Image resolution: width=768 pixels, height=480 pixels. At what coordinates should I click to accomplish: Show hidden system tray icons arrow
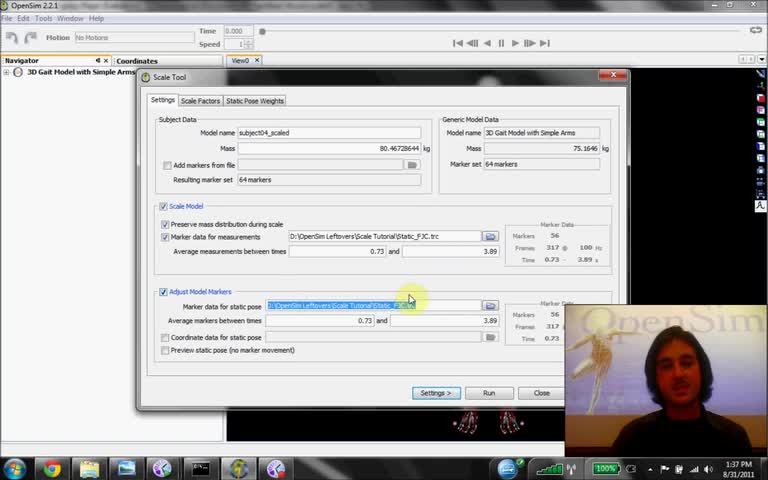(x=650, y=469)
